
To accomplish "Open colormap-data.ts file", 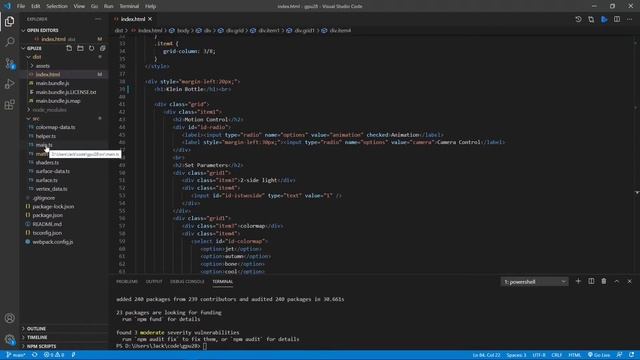I will click(55, 127).
